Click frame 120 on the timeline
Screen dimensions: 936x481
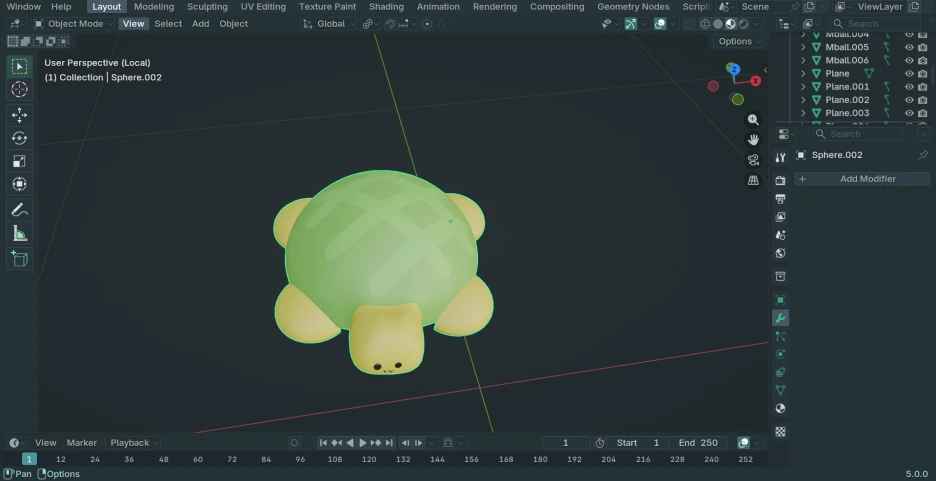[x=369, y=459]
